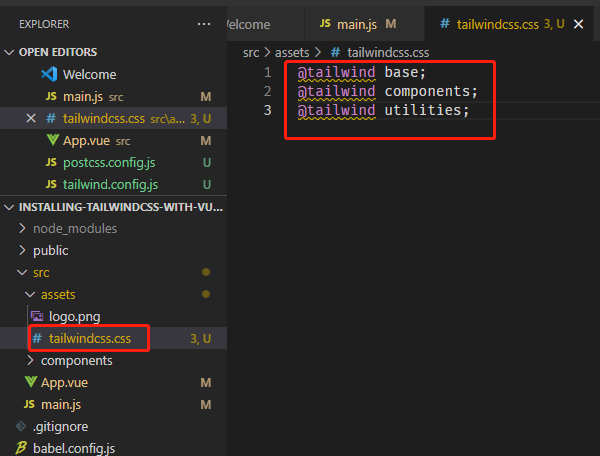Click the M status badge of App.vue in Open Editors
Image resolution: width=600 pixels, height=456 pixels.
point(206,140)
